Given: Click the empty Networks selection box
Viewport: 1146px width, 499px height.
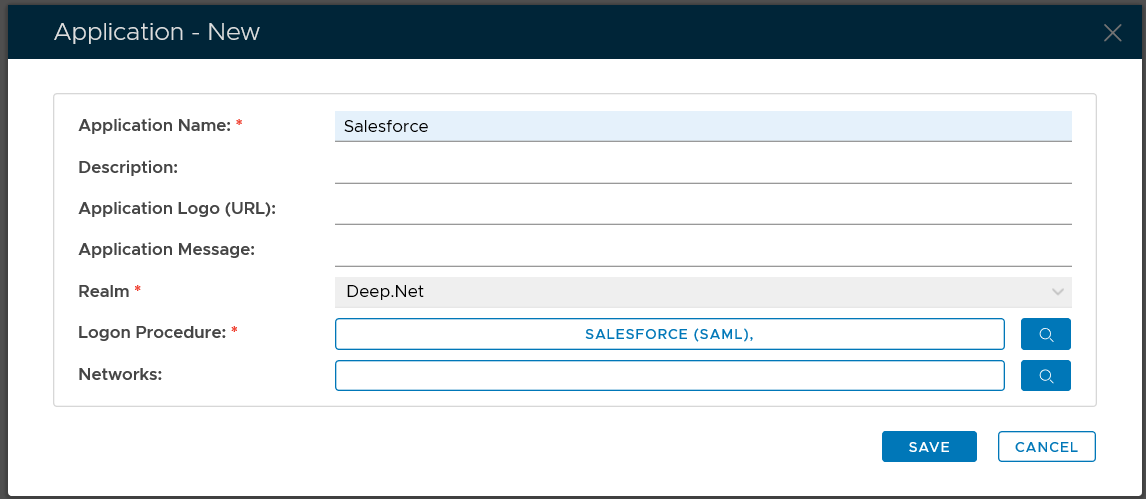Looking at the screenshot, I should (669, 376).
